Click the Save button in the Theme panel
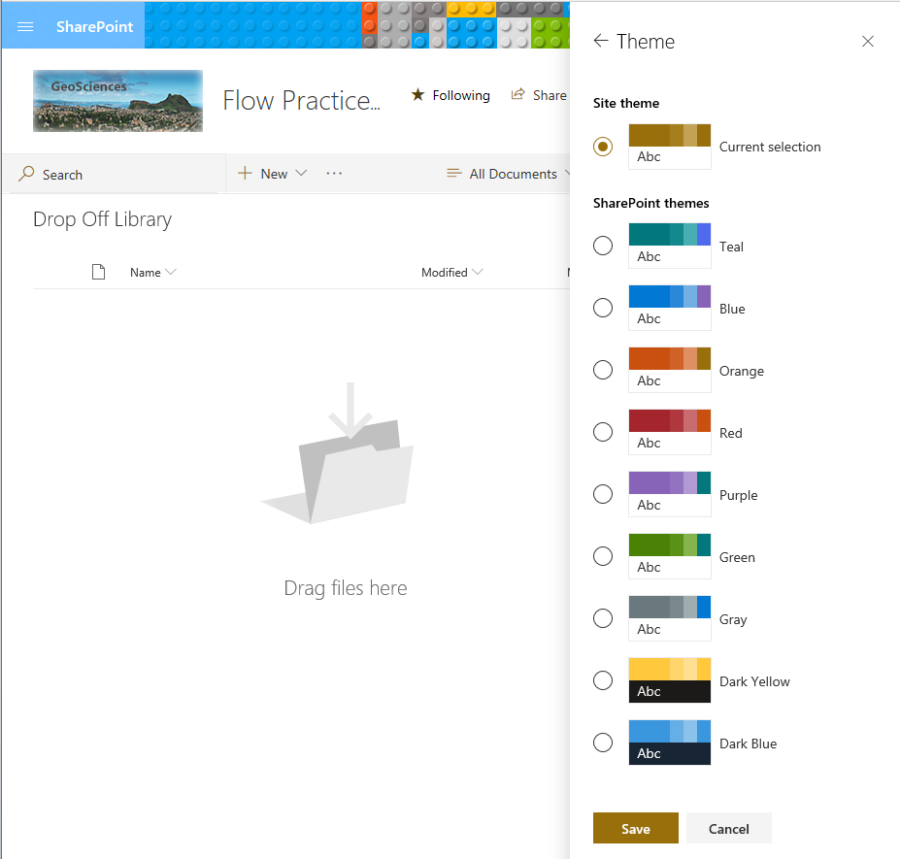The height and width of the screenshot is (859, 900). tap(635, 828)
